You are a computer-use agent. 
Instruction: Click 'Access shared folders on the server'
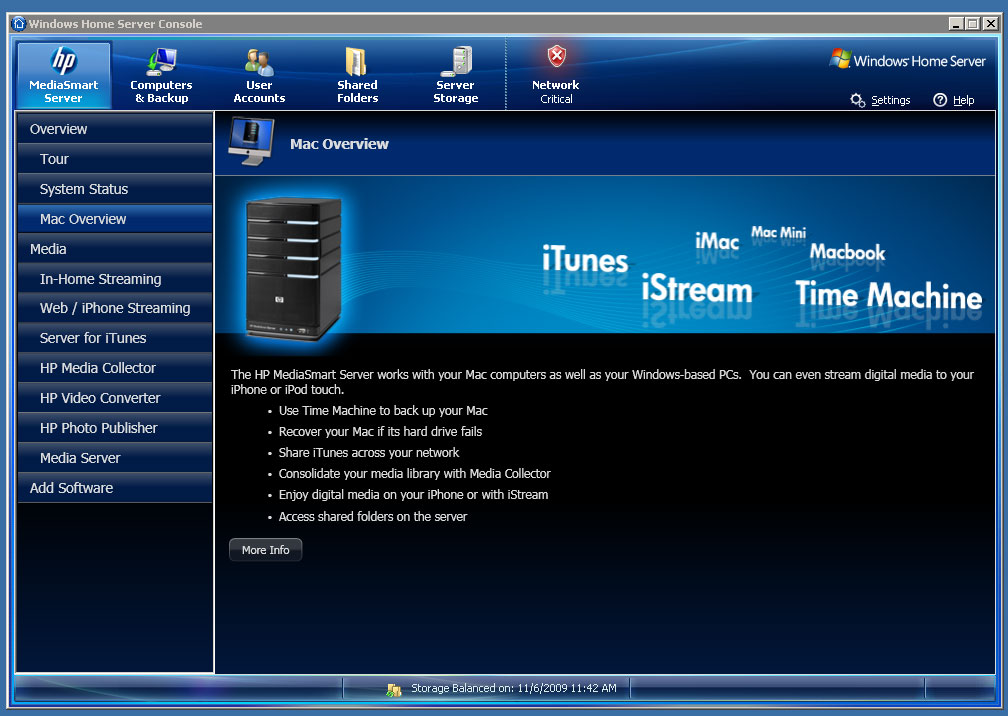tap(373, 517)
